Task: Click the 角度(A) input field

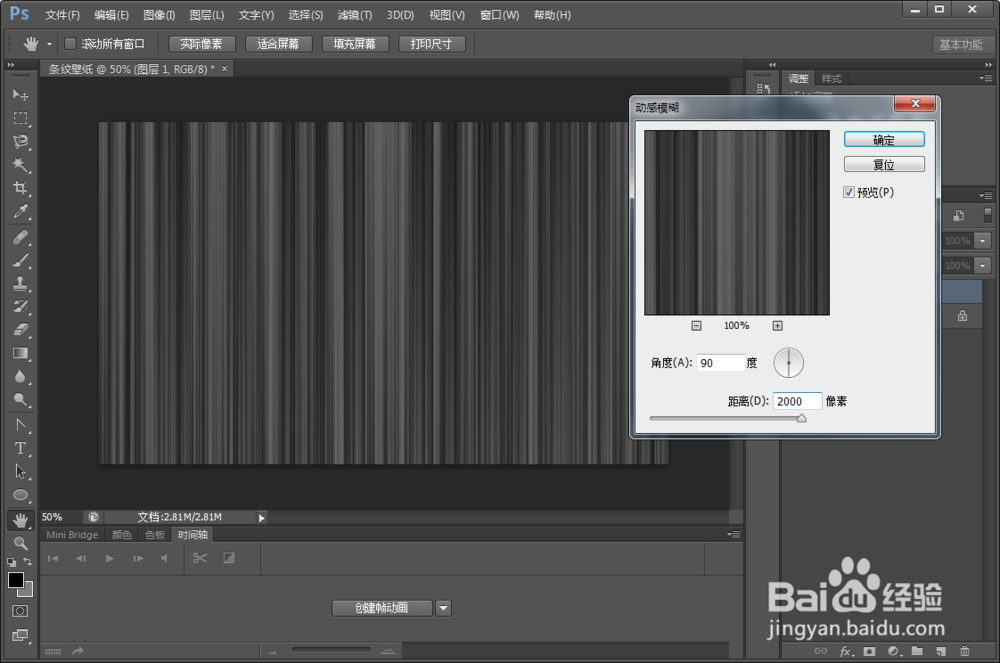Action: (x=721, y=363)
